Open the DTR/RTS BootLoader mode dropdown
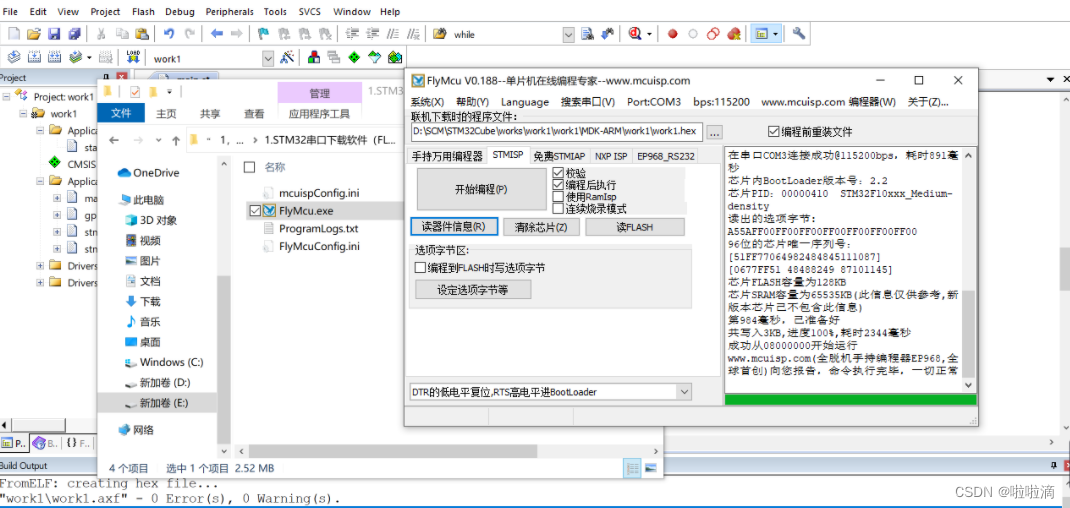Image resolution: width=1070 pixels, height=508 pixels. [x=684, y=392]
